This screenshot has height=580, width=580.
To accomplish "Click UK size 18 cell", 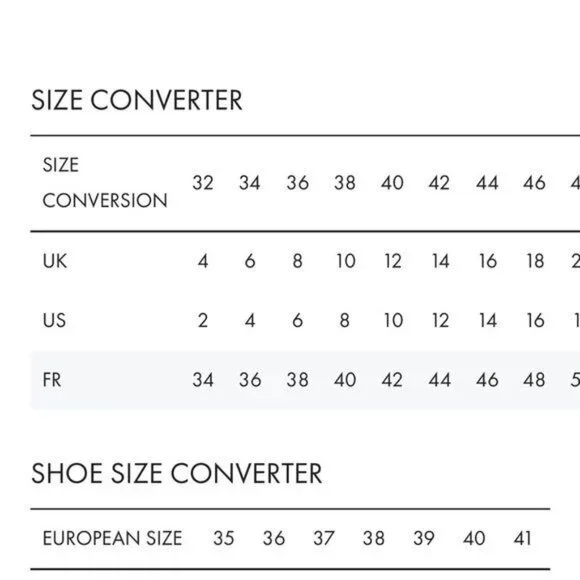I will pyautogui.click(x=535, y=261).
